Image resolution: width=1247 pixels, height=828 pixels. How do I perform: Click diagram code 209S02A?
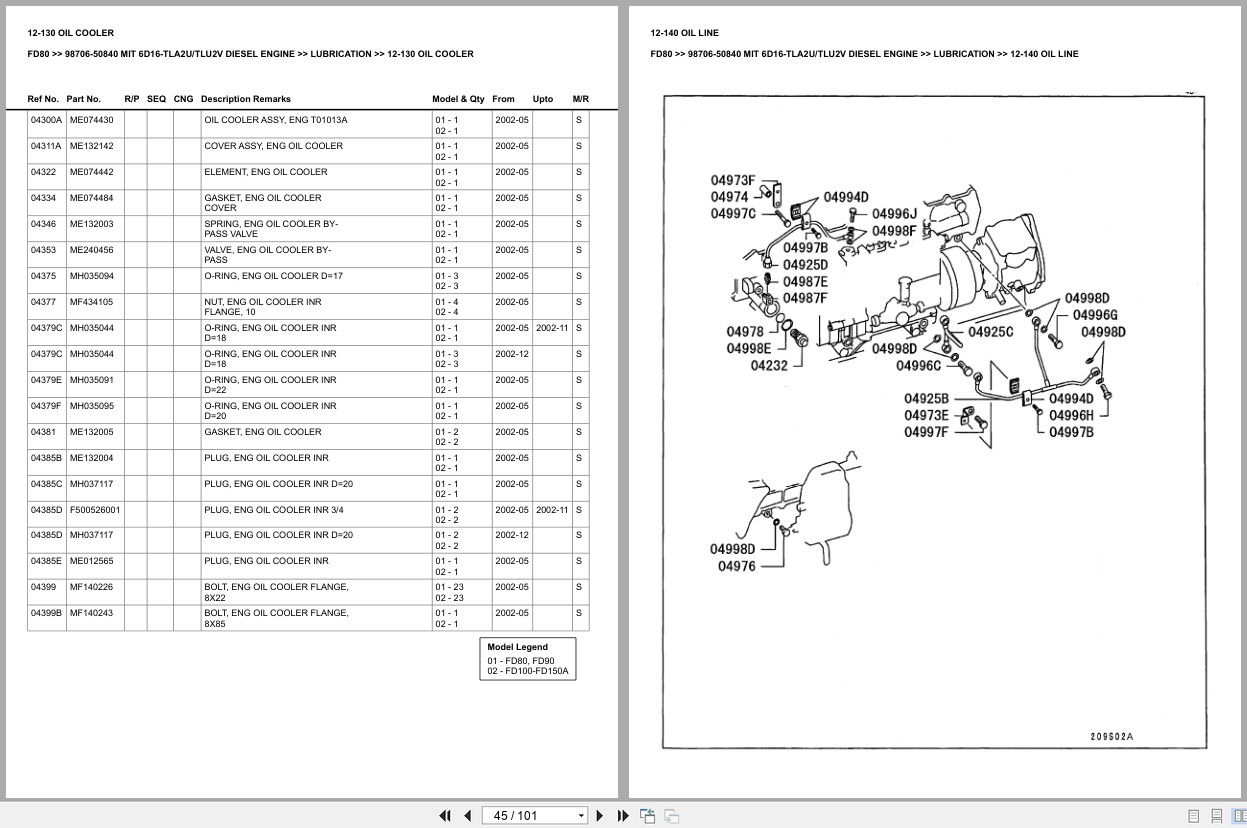click(x=1111, y=737)
